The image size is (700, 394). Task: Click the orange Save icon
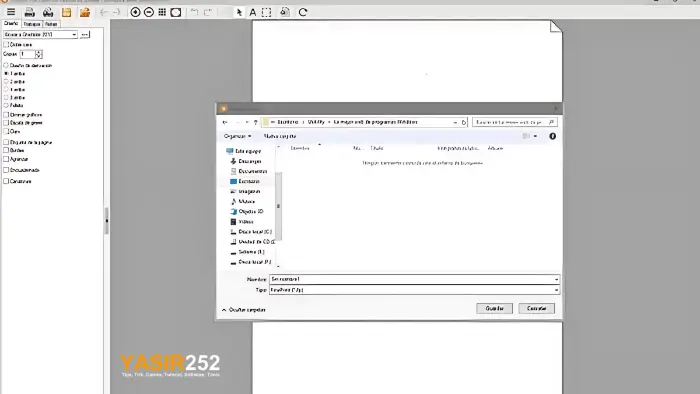point(67,12)
